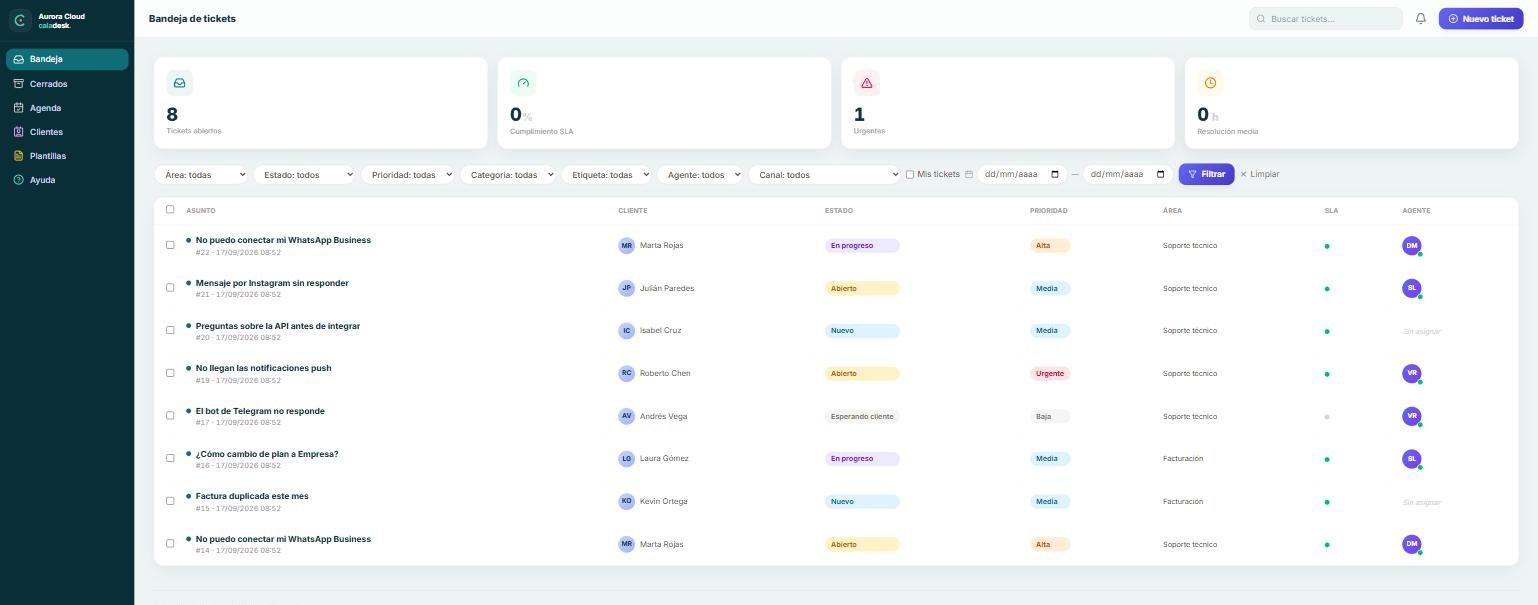Open the Estado filter dropdown
The image size is (1538, 605).
[x=304, y=174]
